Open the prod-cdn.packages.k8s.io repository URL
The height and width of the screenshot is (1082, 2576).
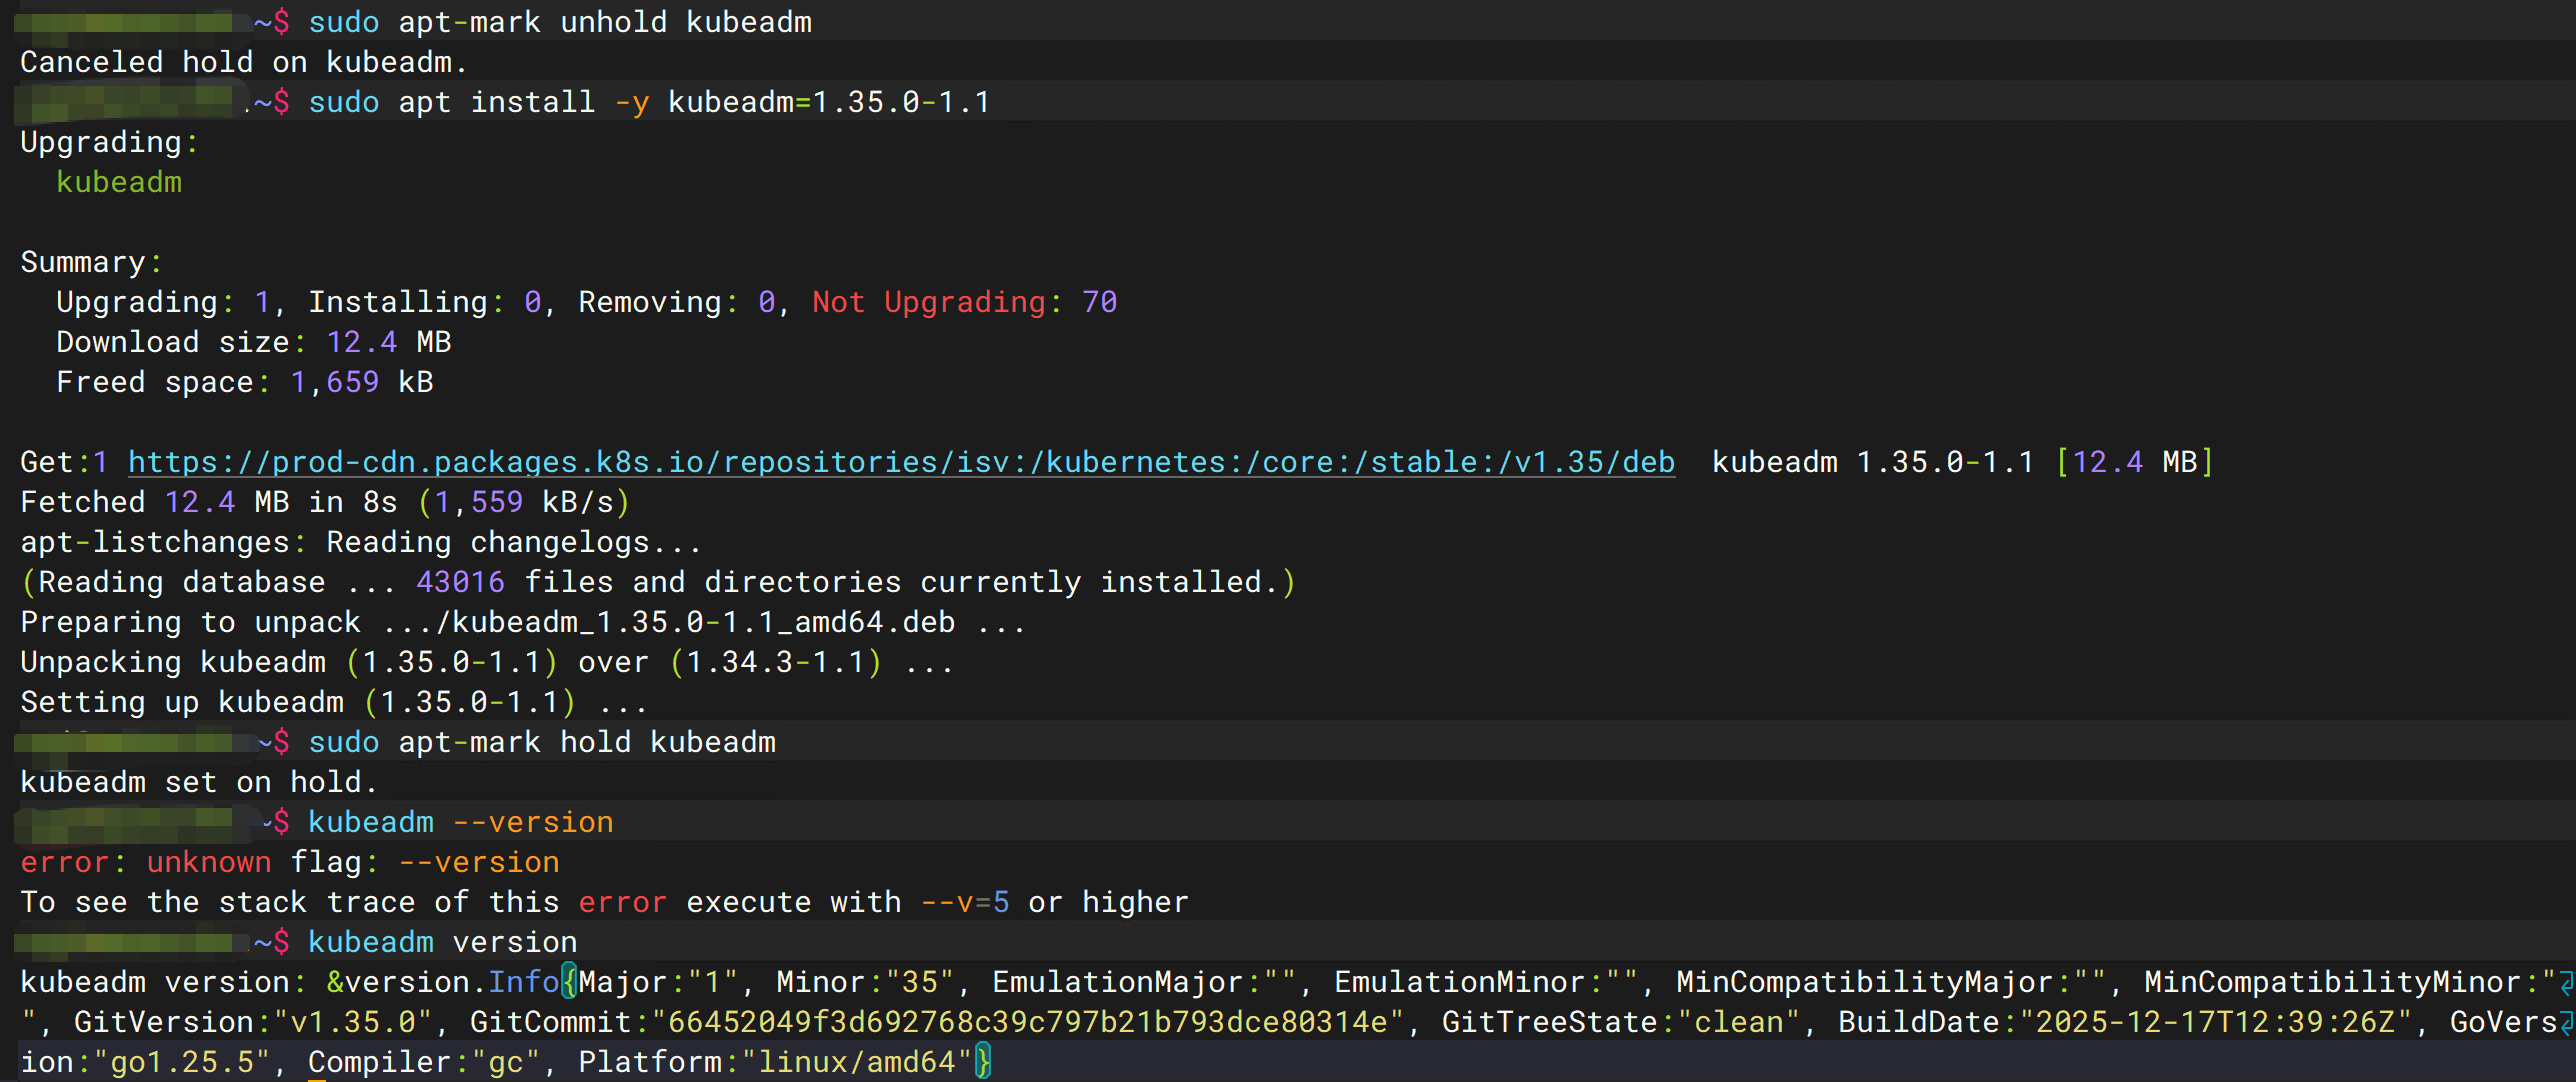point(901,462)
